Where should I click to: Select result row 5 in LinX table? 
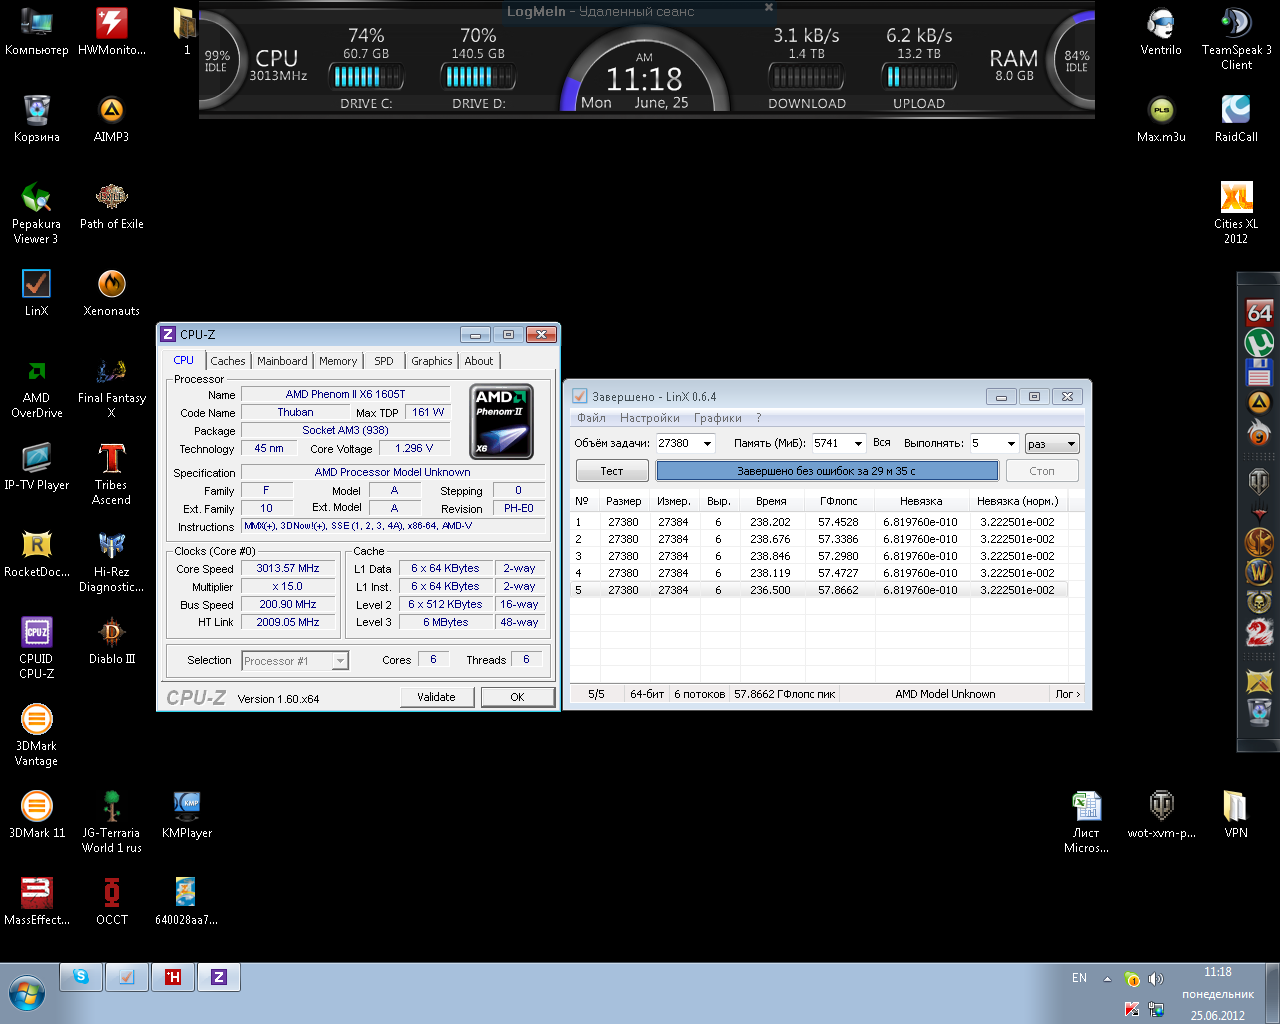click(x=819, y=590)
